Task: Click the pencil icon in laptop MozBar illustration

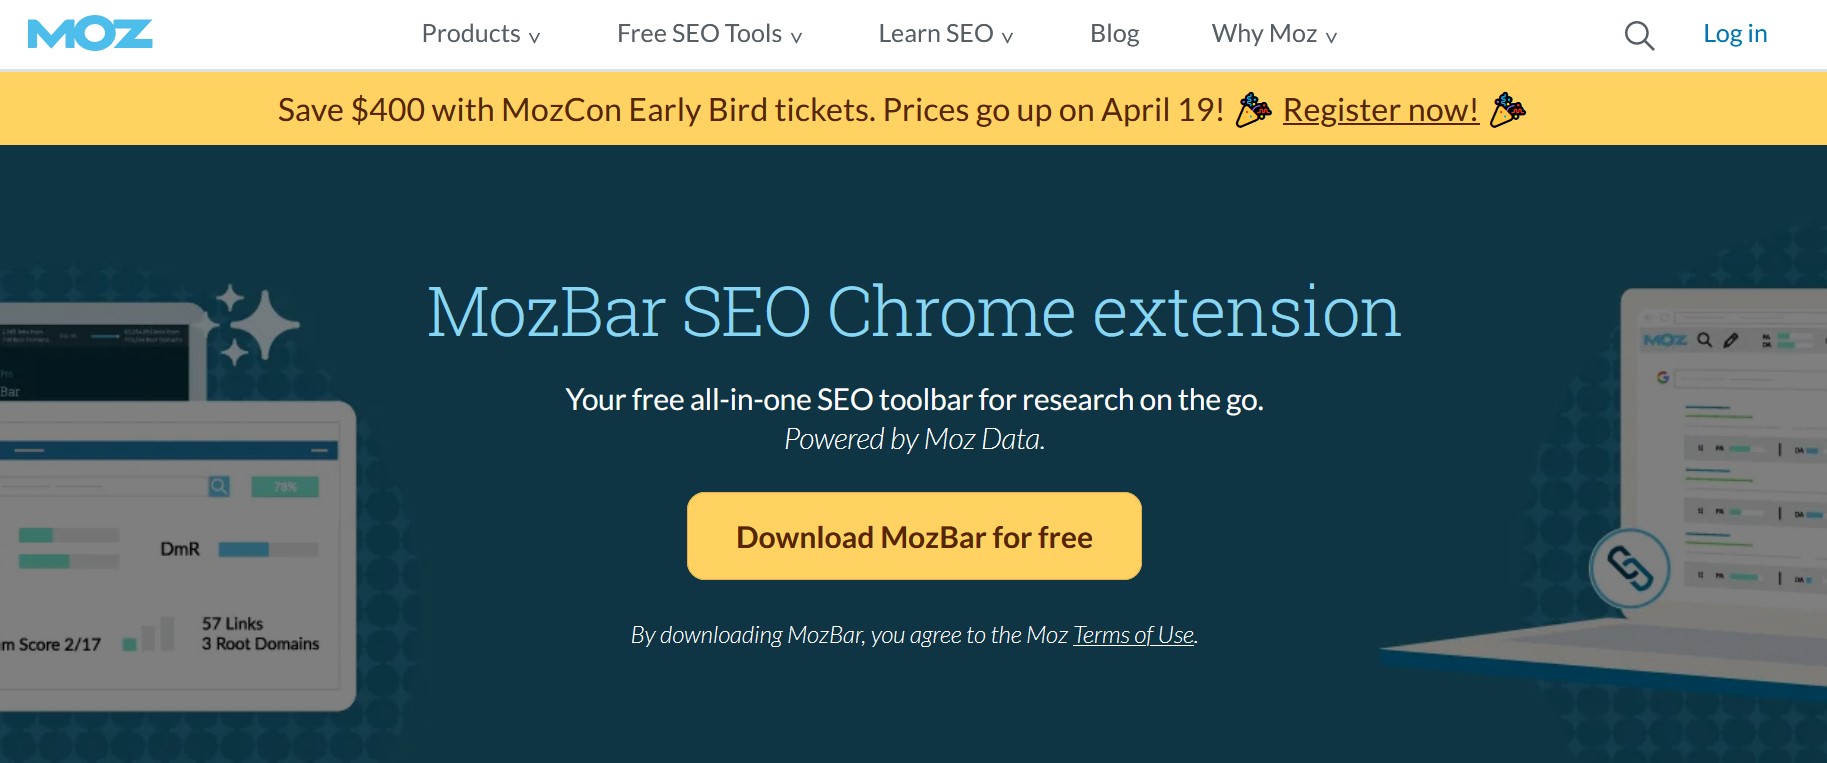Action: [1731, 340]
